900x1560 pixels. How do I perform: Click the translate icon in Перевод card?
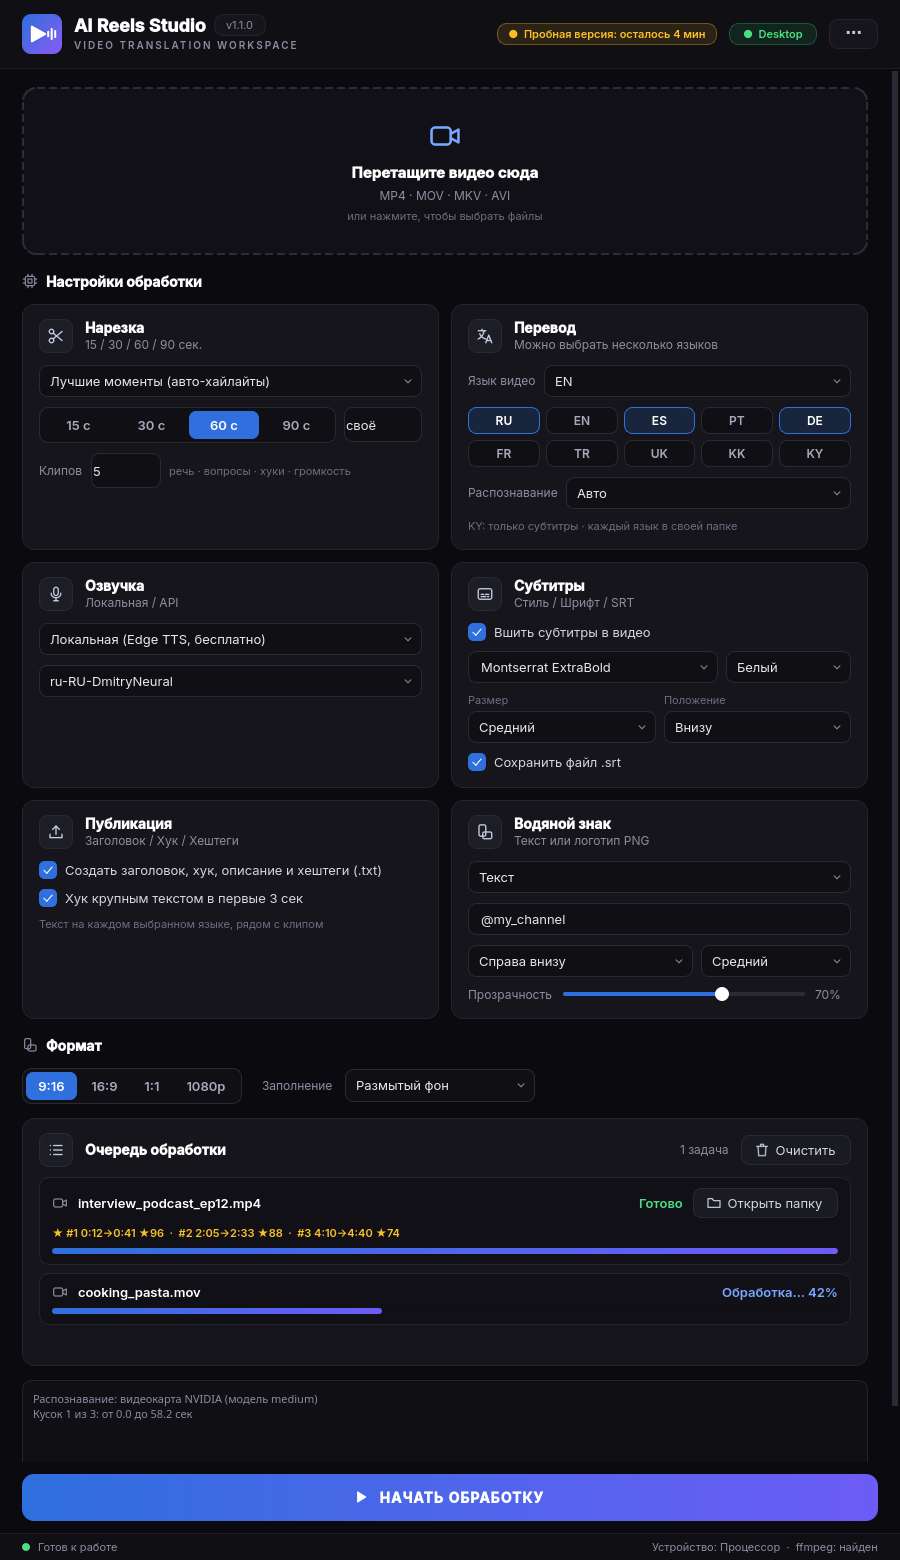coord(485,336)
